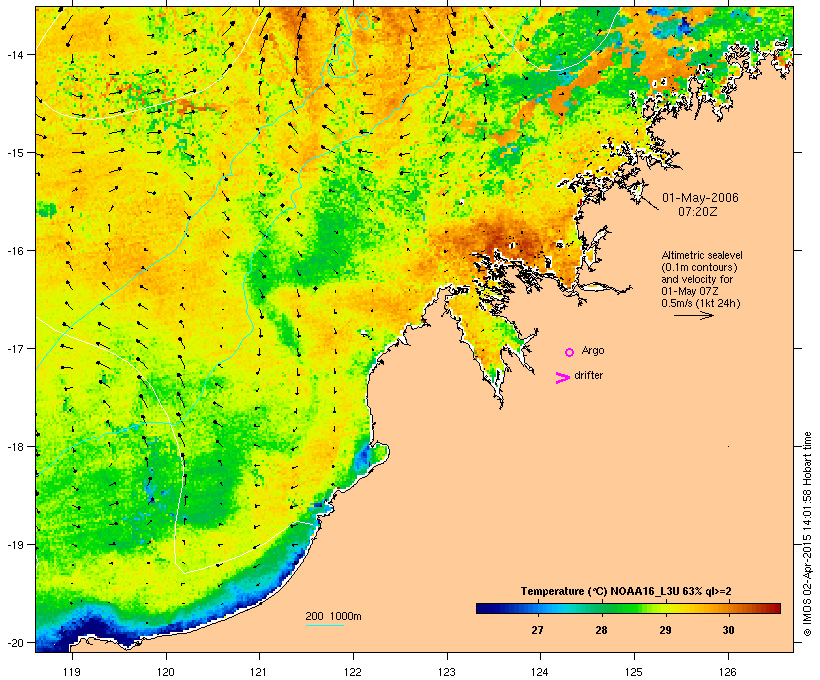The width and height of the screenshot is (820, 680).
Task: Click the longitude 119 axis label
Action: tap(72, 672)
